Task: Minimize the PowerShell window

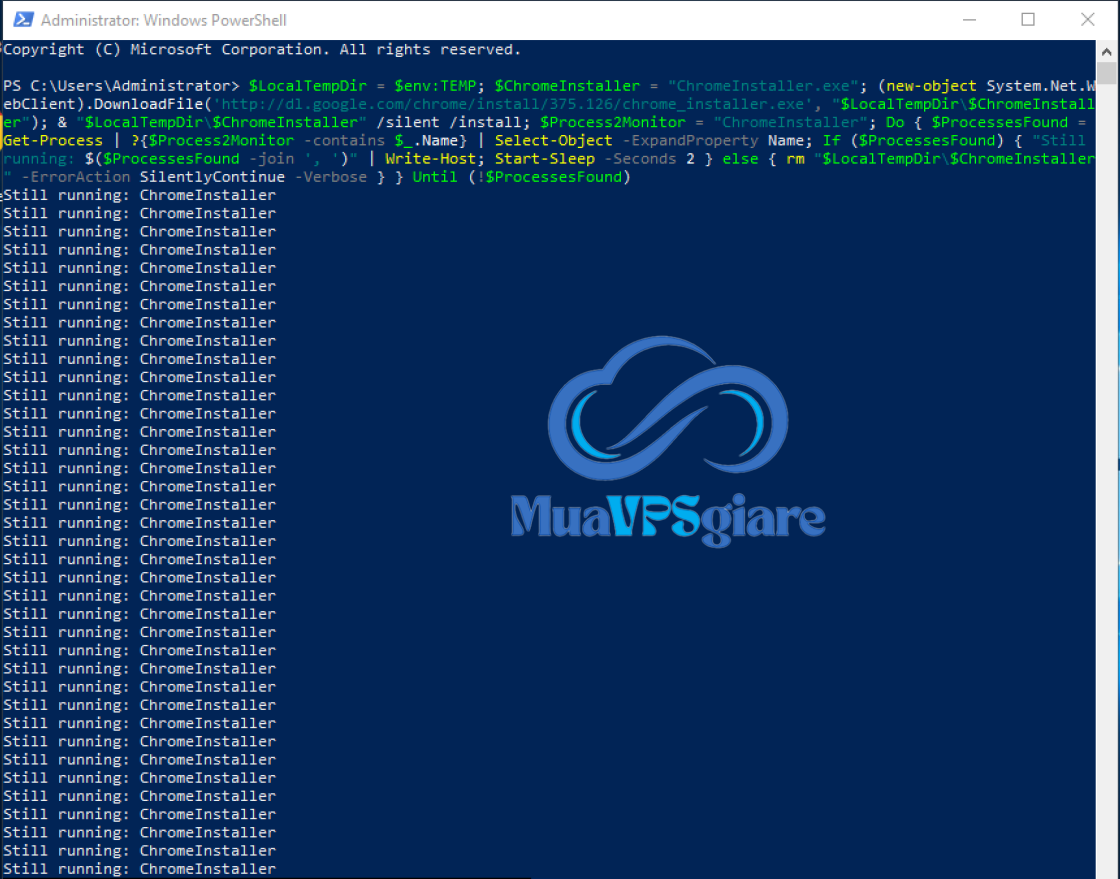Action: coord(967,19)
